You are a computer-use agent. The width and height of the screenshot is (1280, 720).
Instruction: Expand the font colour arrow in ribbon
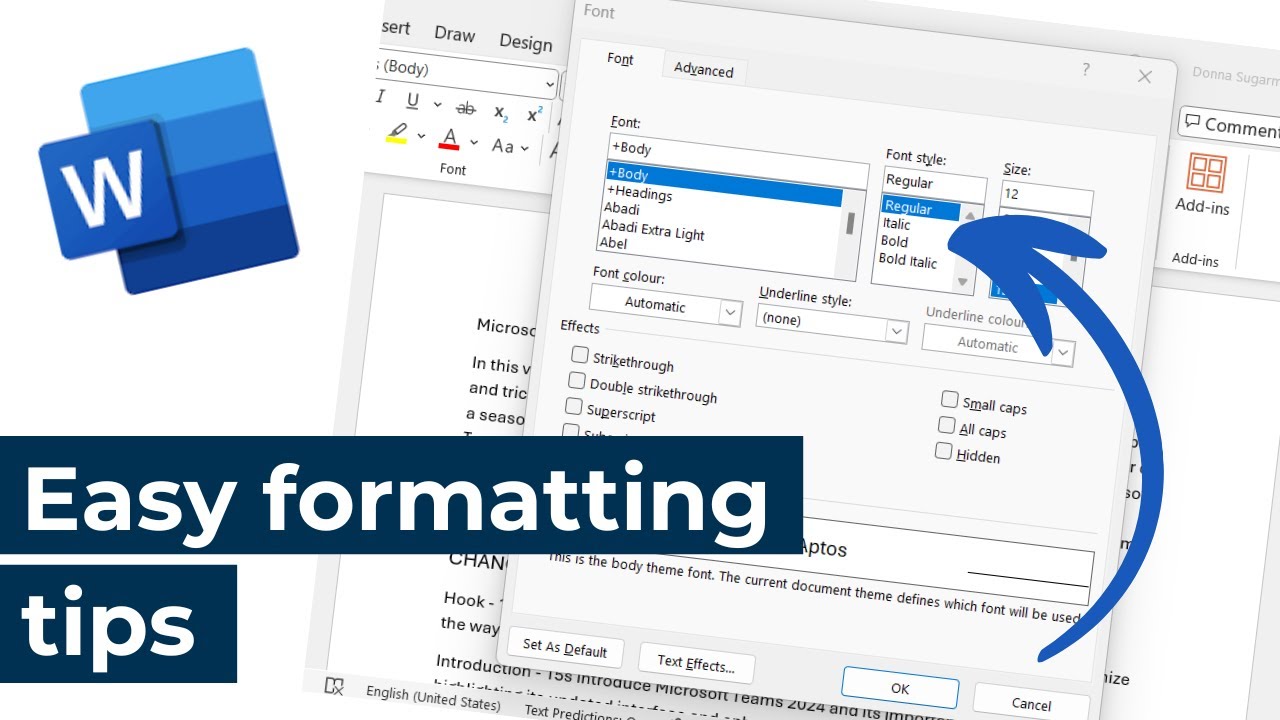(x=473, y=143)
